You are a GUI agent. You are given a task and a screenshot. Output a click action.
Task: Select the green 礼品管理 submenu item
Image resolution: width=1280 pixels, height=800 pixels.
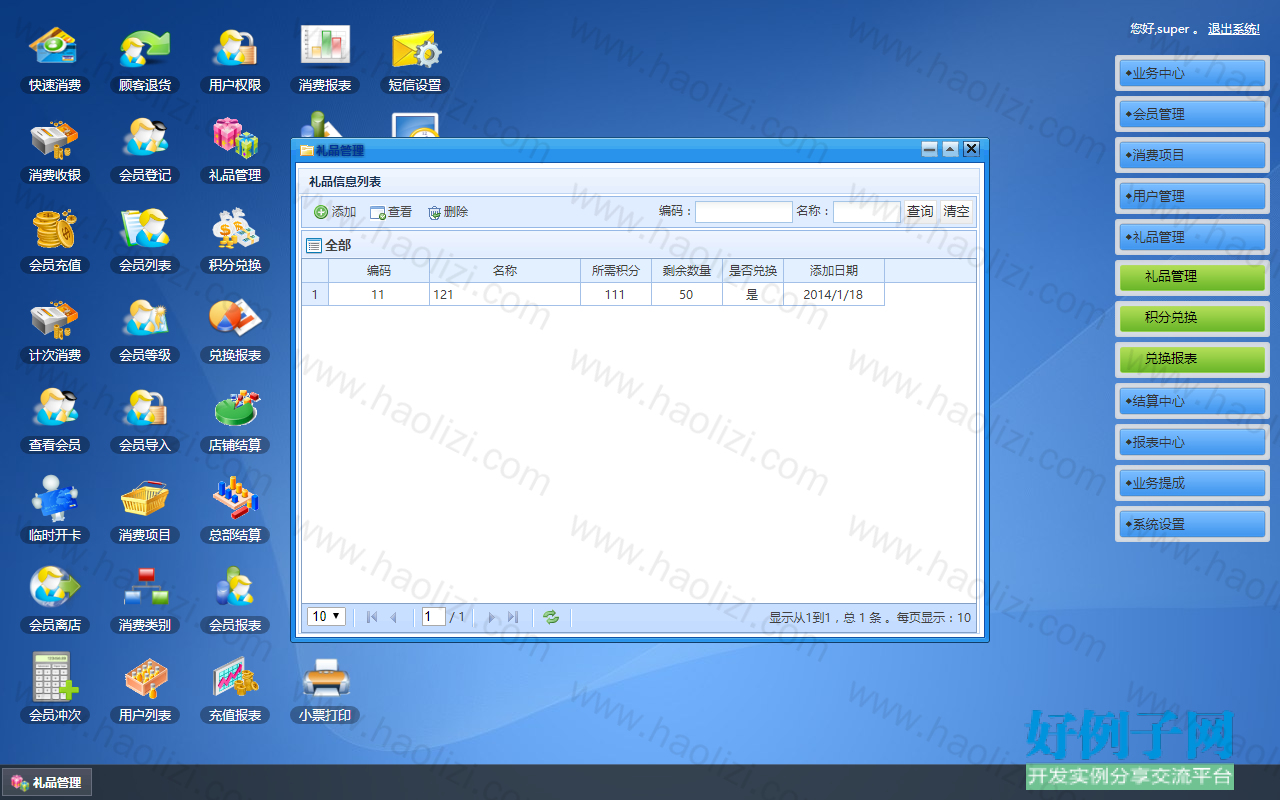tap(1192, 277)
